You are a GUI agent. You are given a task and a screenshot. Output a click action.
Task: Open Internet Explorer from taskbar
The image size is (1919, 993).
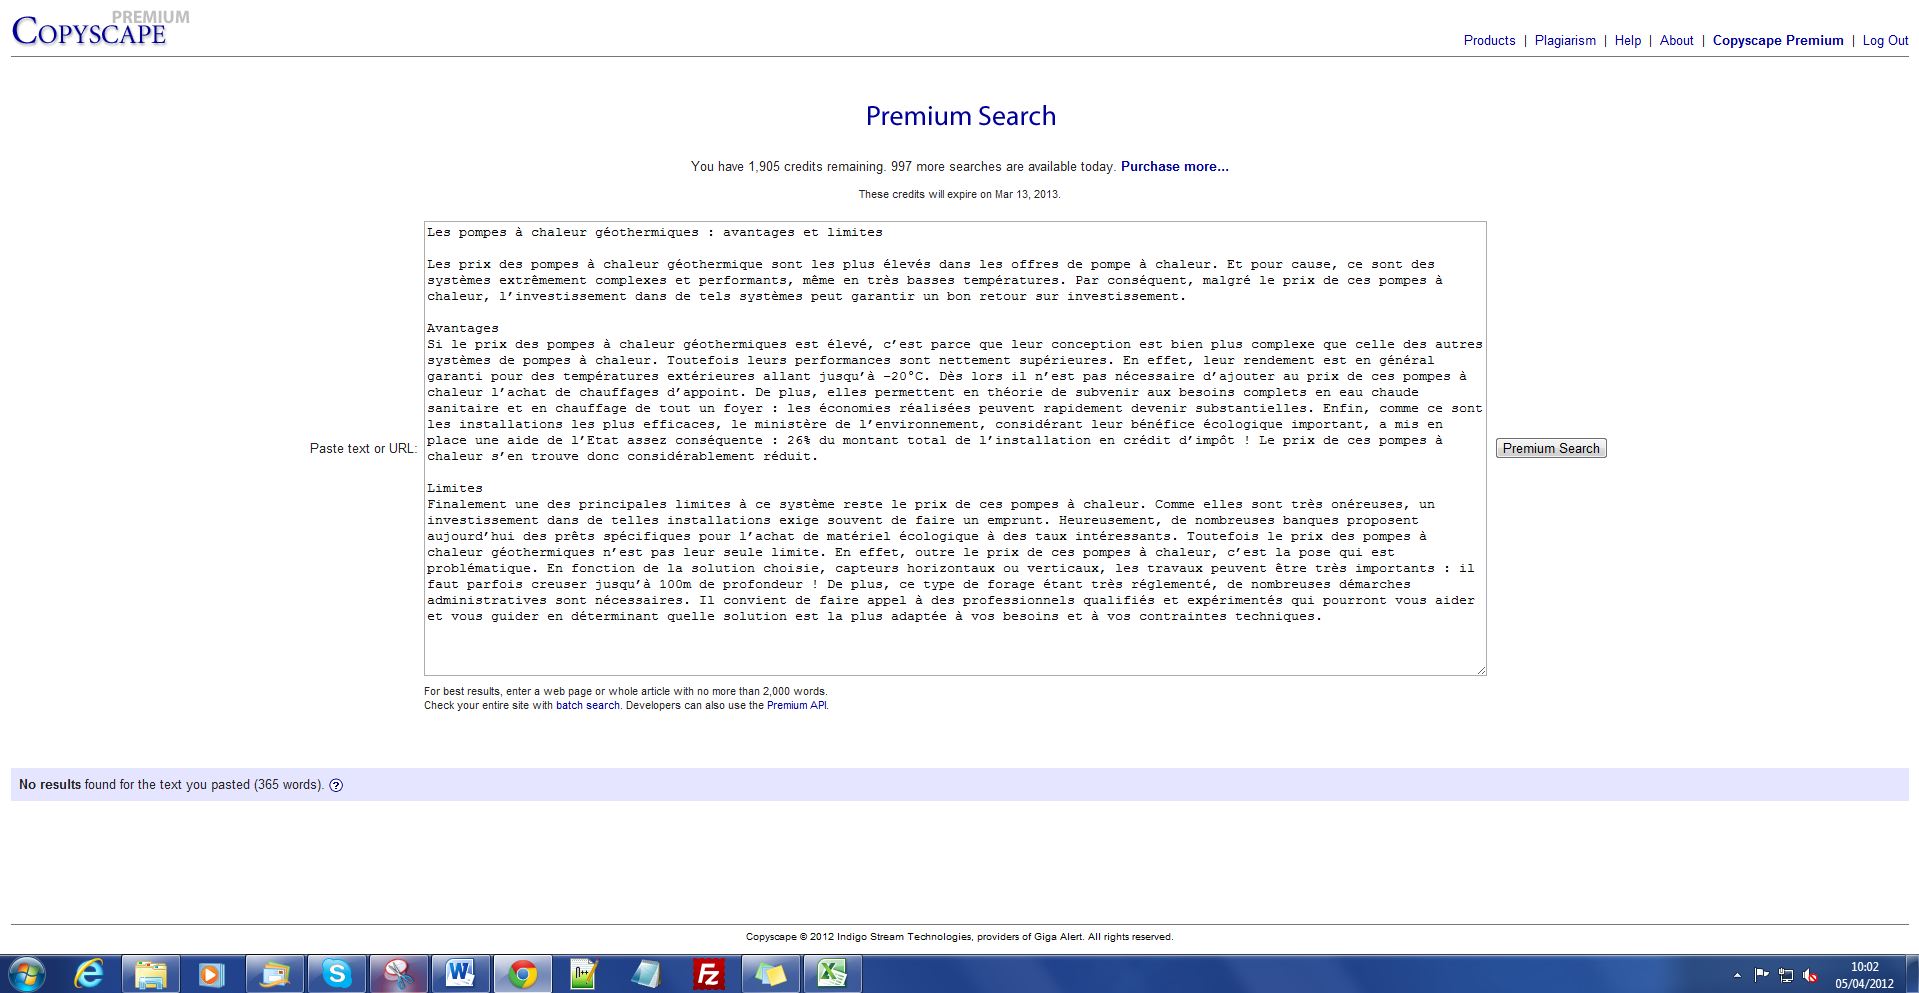click(x=89, y=974)
